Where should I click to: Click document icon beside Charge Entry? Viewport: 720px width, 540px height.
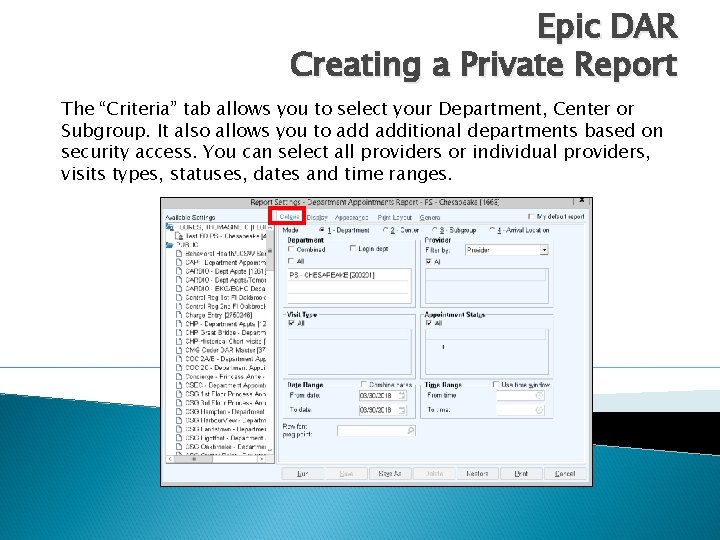(179, 315)
